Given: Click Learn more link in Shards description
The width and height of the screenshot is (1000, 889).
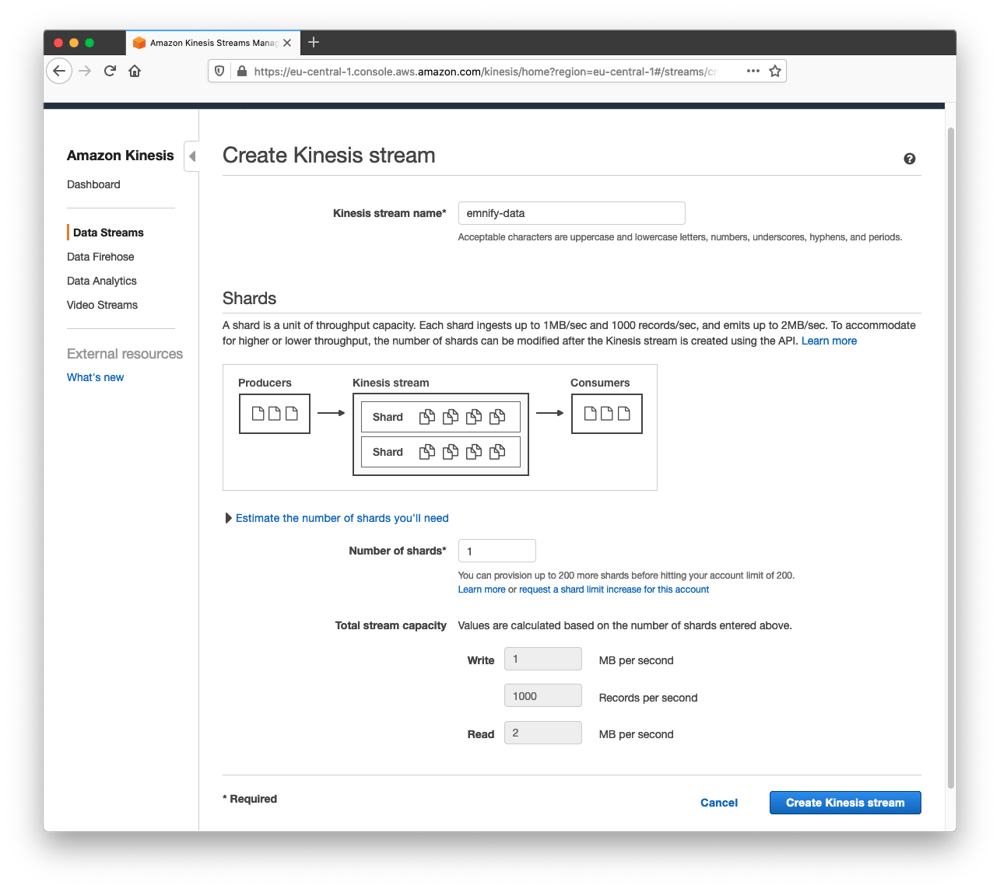Looking at the screenshot, I should click(829, 341).
